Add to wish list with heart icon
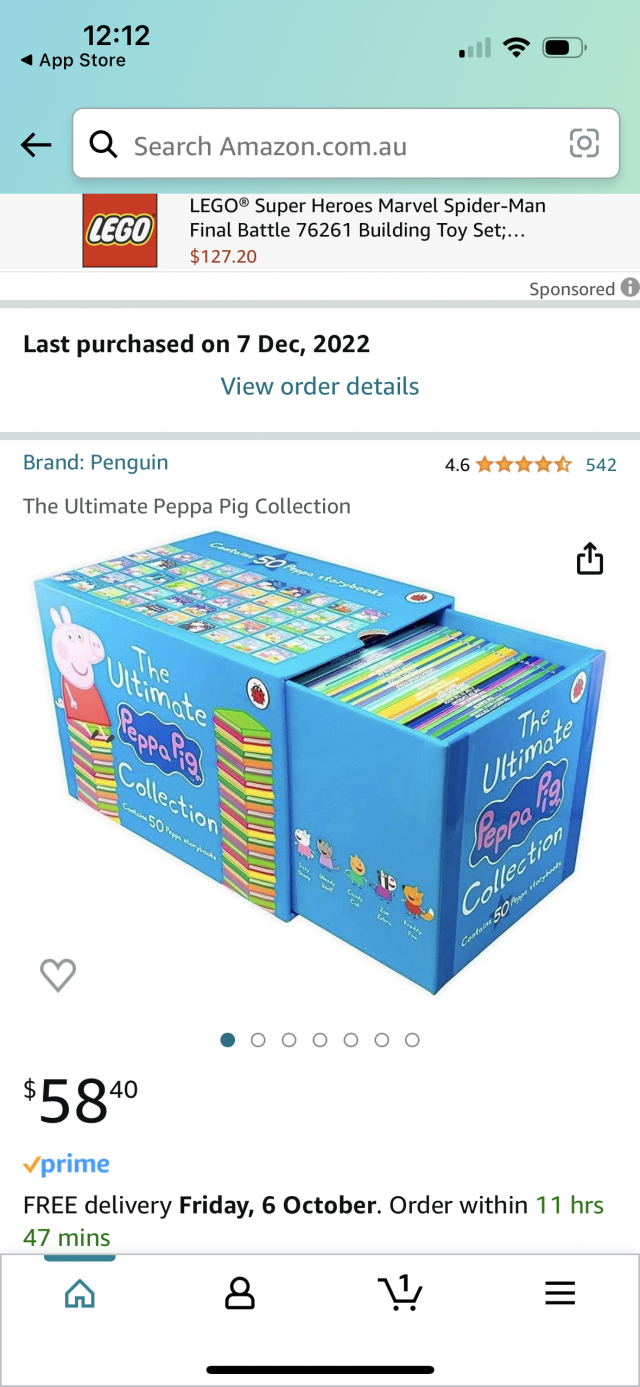Viewport: 640px width, 1387px height. (x=58, y=974)
